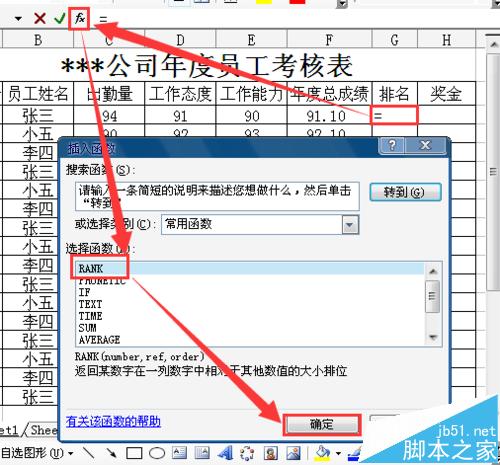Click the function list scrollbar thumb
Image resolution: width=500 pixels, height=465 pixels.
coord(433,296)
